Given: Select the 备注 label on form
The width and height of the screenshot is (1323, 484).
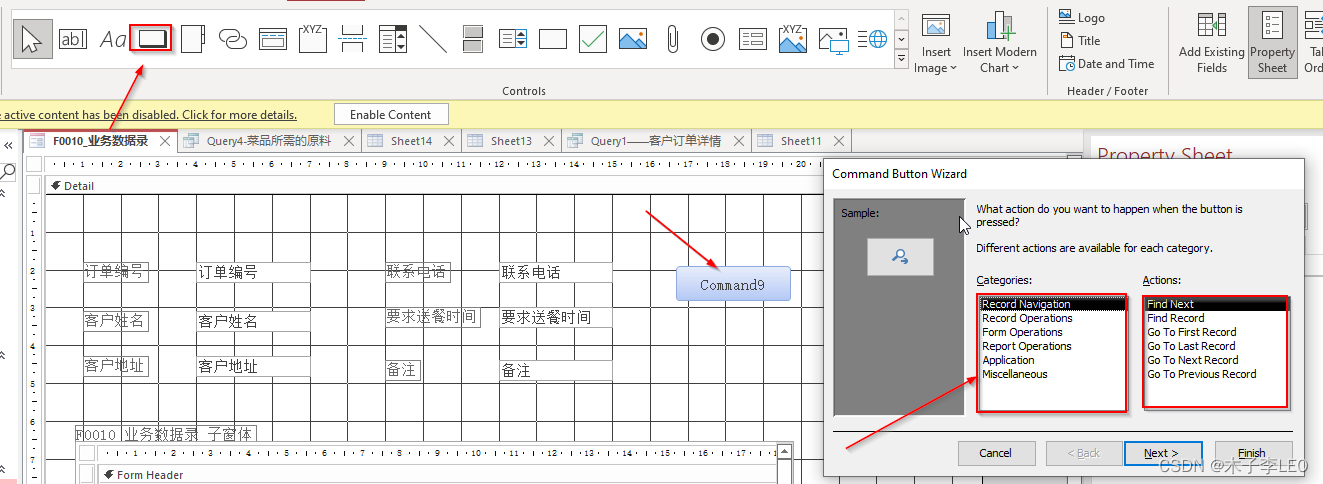Looking at the screenshot, I should (x=403, y=370).
